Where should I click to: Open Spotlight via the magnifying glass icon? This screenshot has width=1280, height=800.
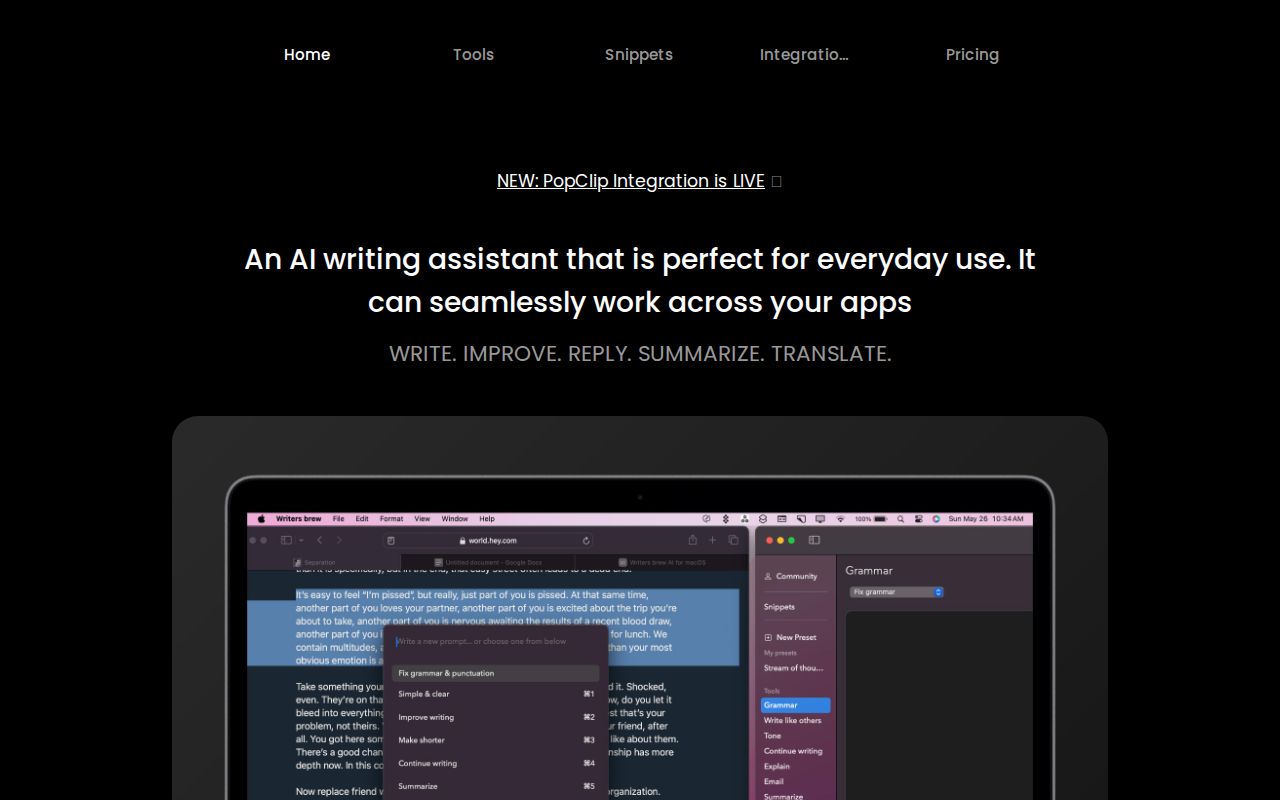click(901, 519)
